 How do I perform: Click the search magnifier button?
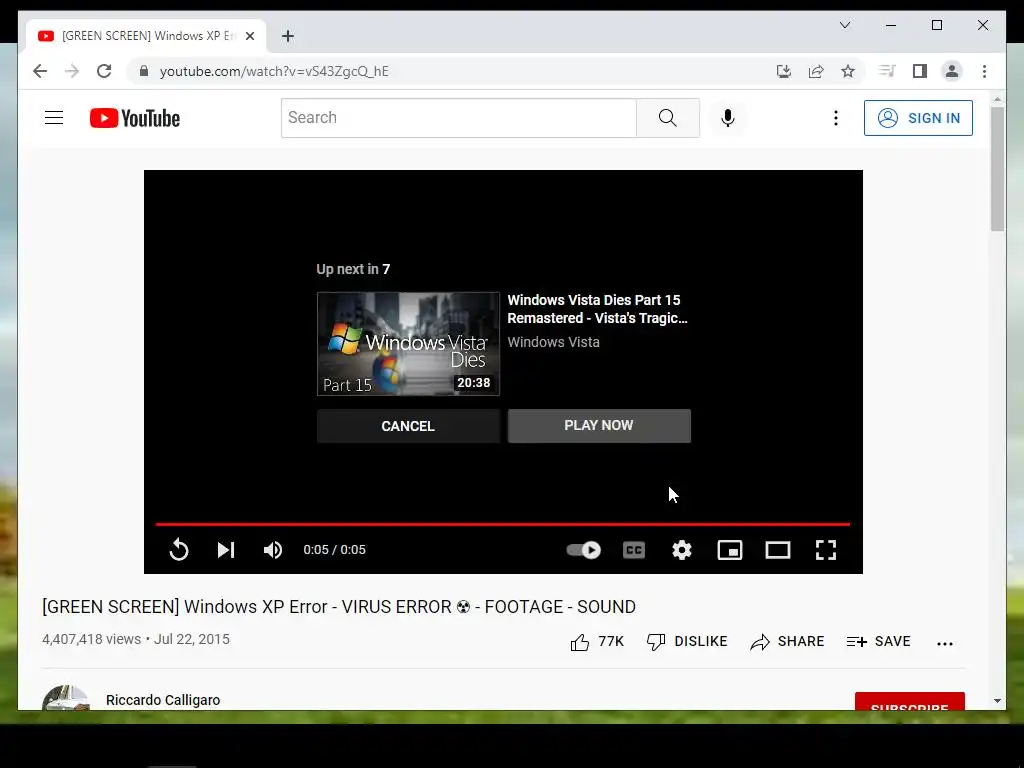click(x=667, y=118)
